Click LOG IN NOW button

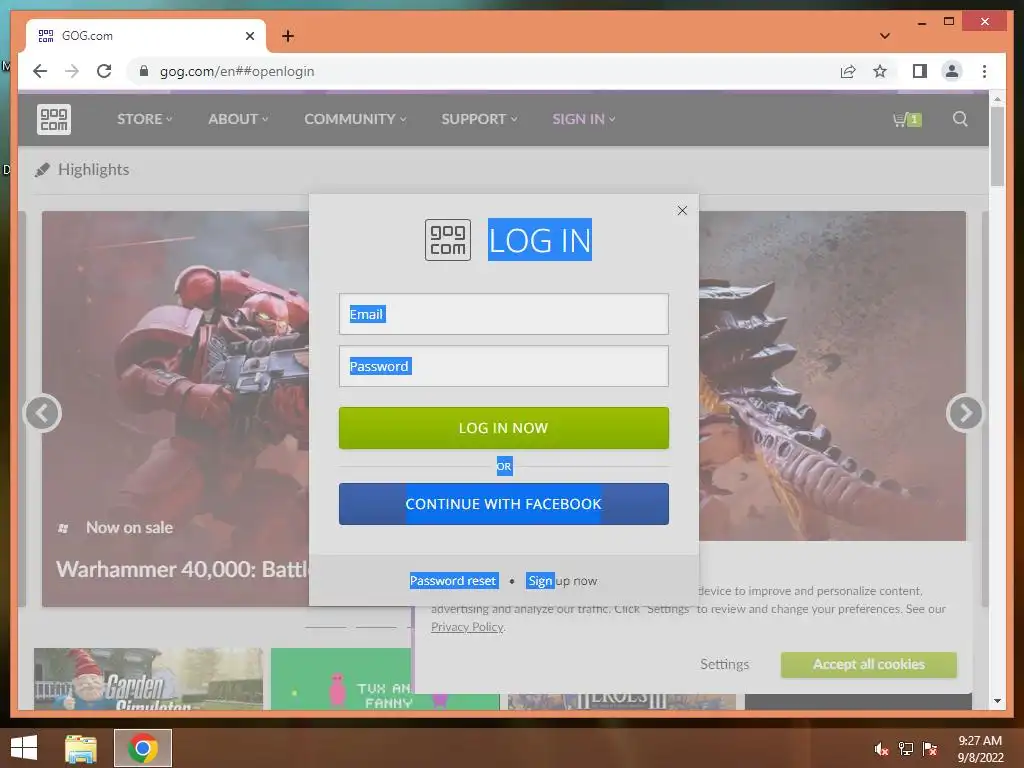[x=504, y=428]
